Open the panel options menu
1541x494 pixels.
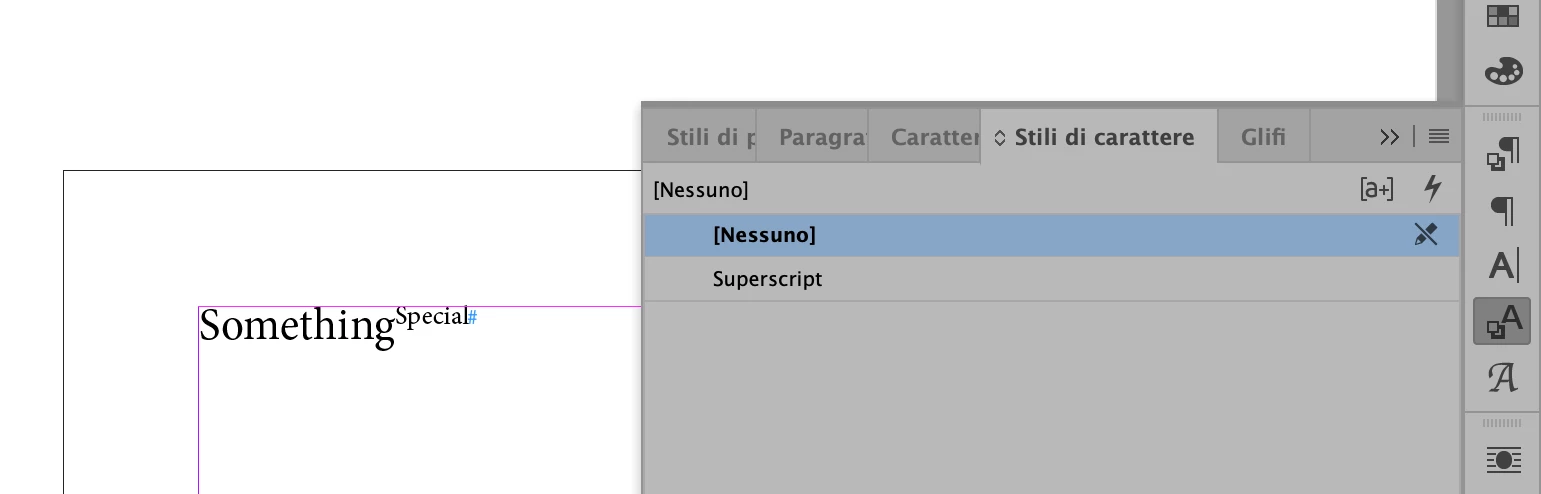pos(1439,137)
